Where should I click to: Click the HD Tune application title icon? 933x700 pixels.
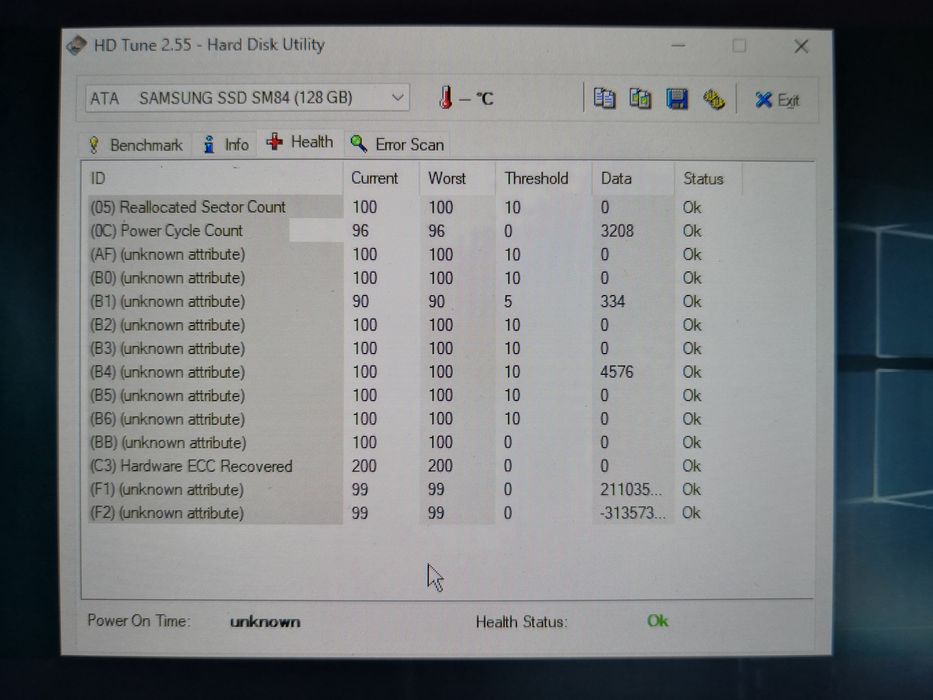click(x=77, y=45)
